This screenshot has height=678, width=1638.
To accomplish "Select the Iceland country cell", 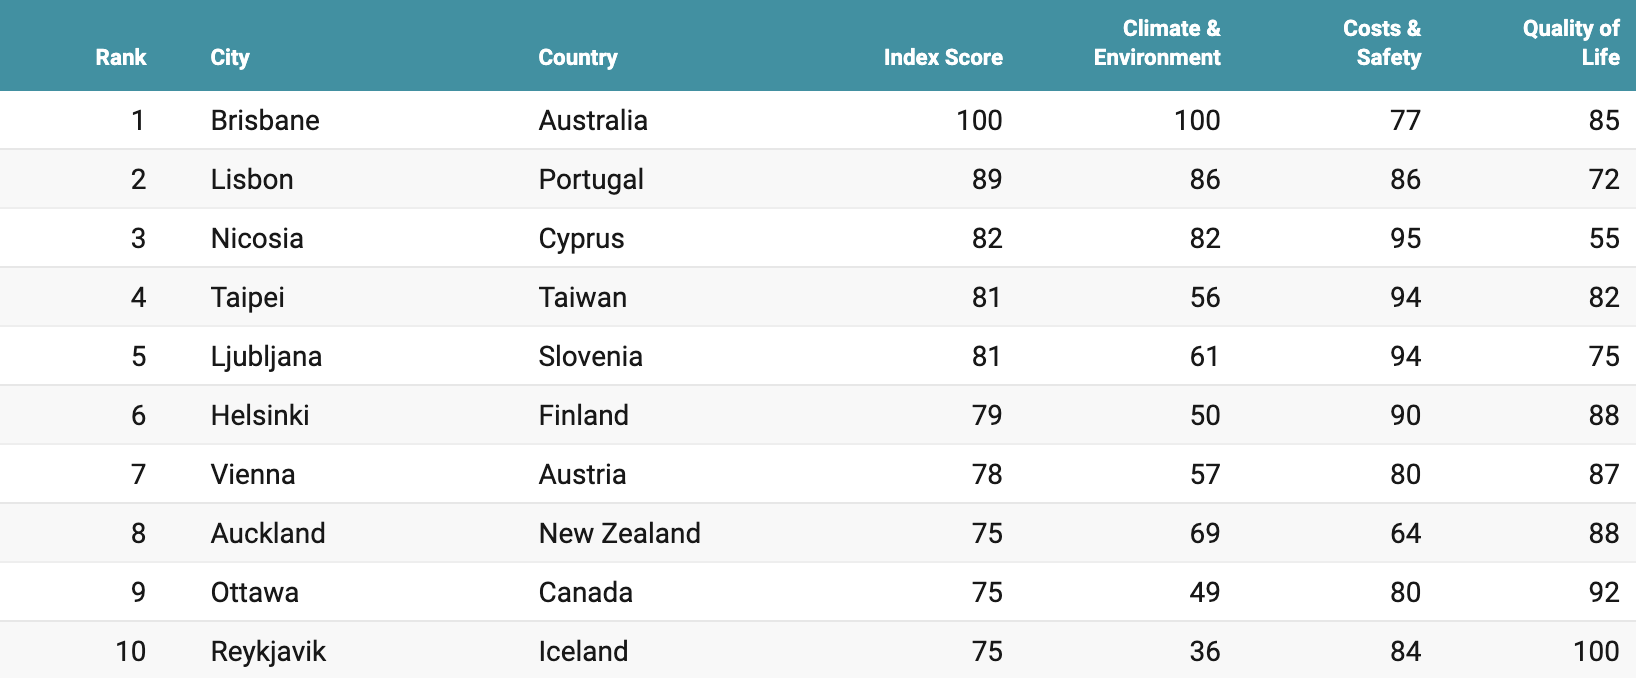I will (583, 651).
